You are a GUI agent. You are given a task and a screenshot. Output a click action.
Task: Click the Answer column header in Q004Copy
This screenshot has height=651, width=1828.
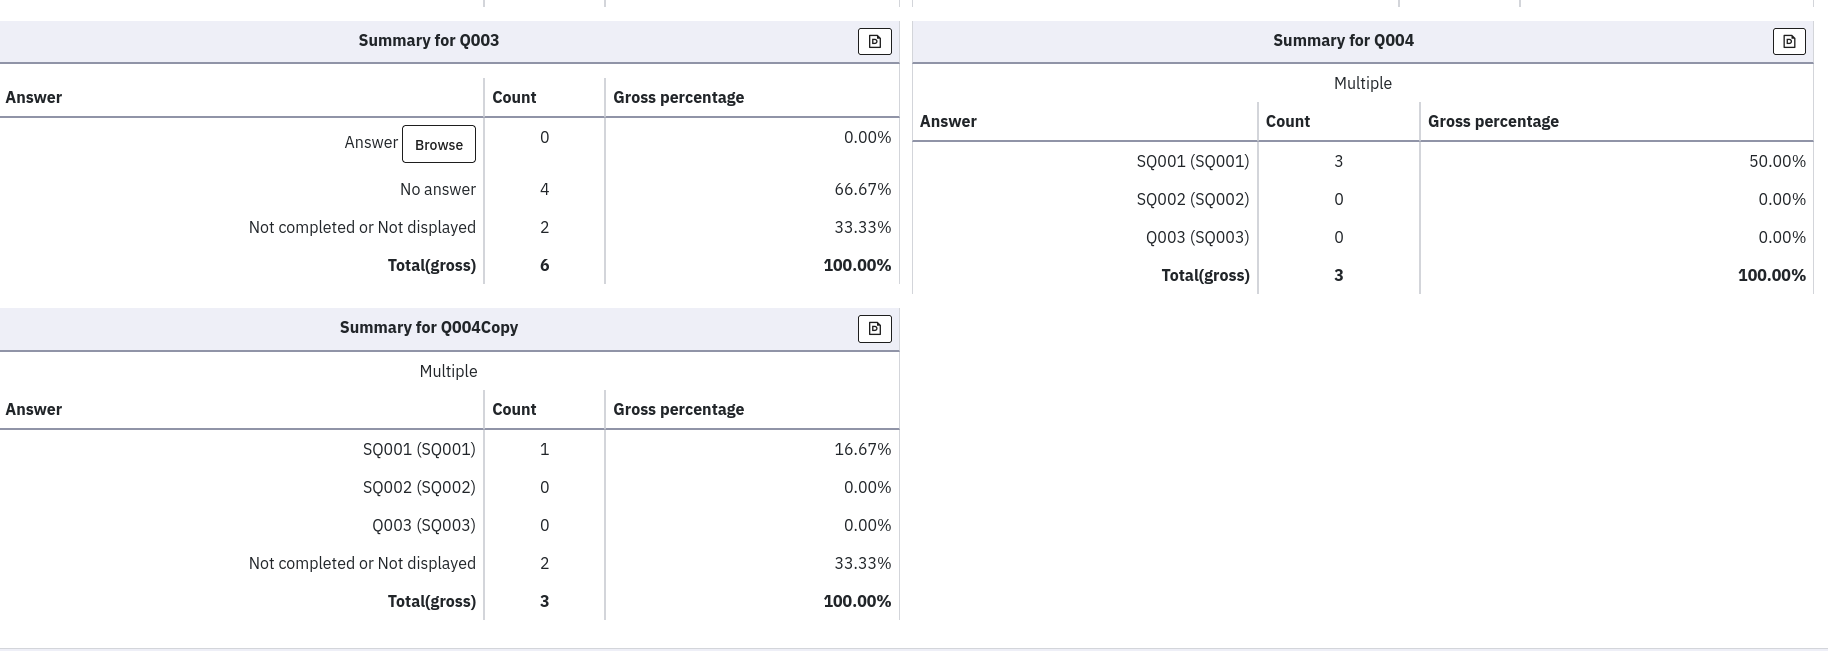pyautogui.click(x=34, y=410)
